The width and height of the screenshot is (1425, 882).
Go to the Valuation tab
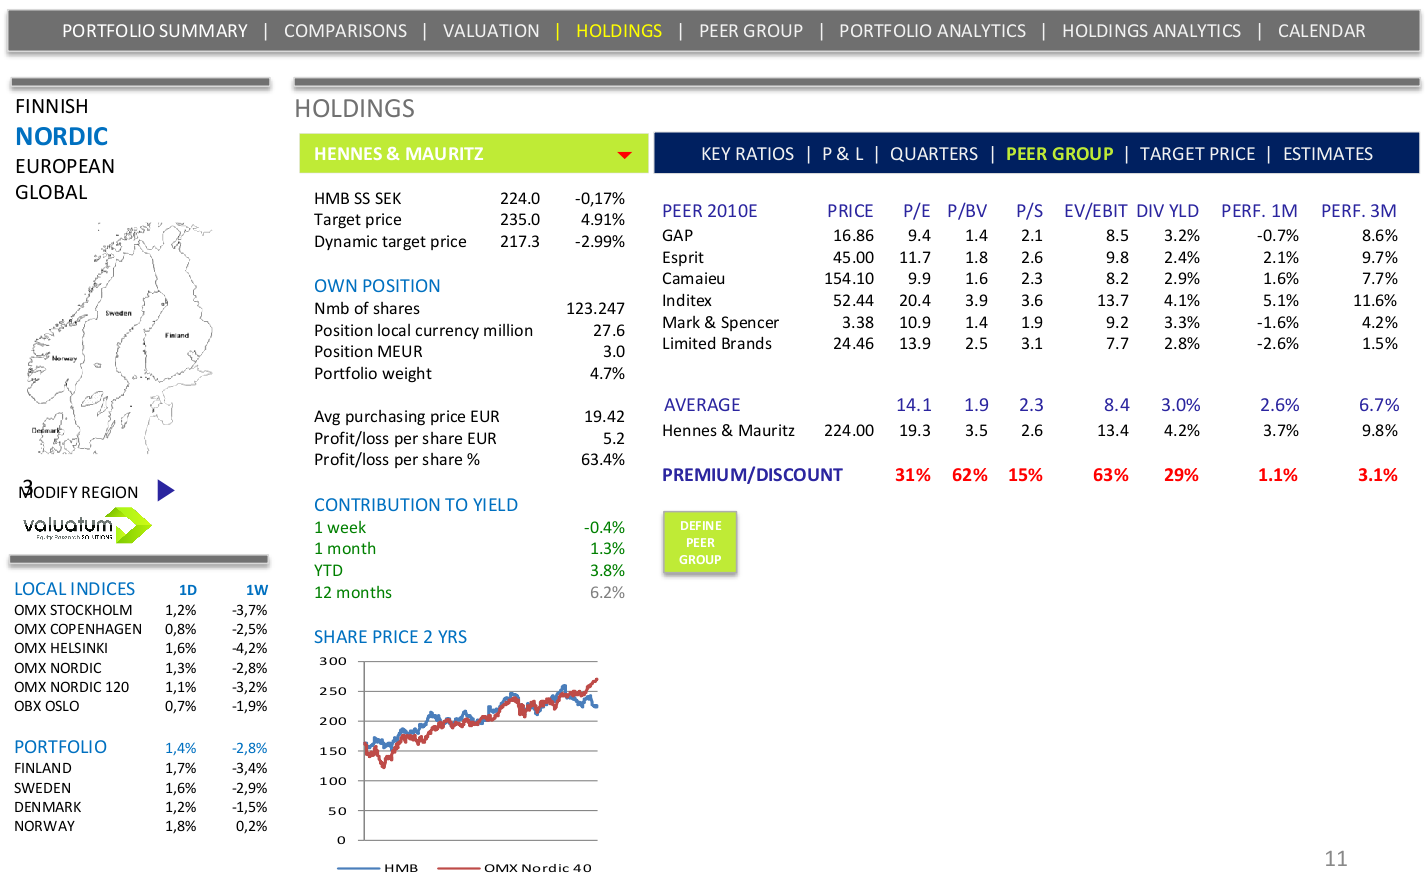(491, 31)
